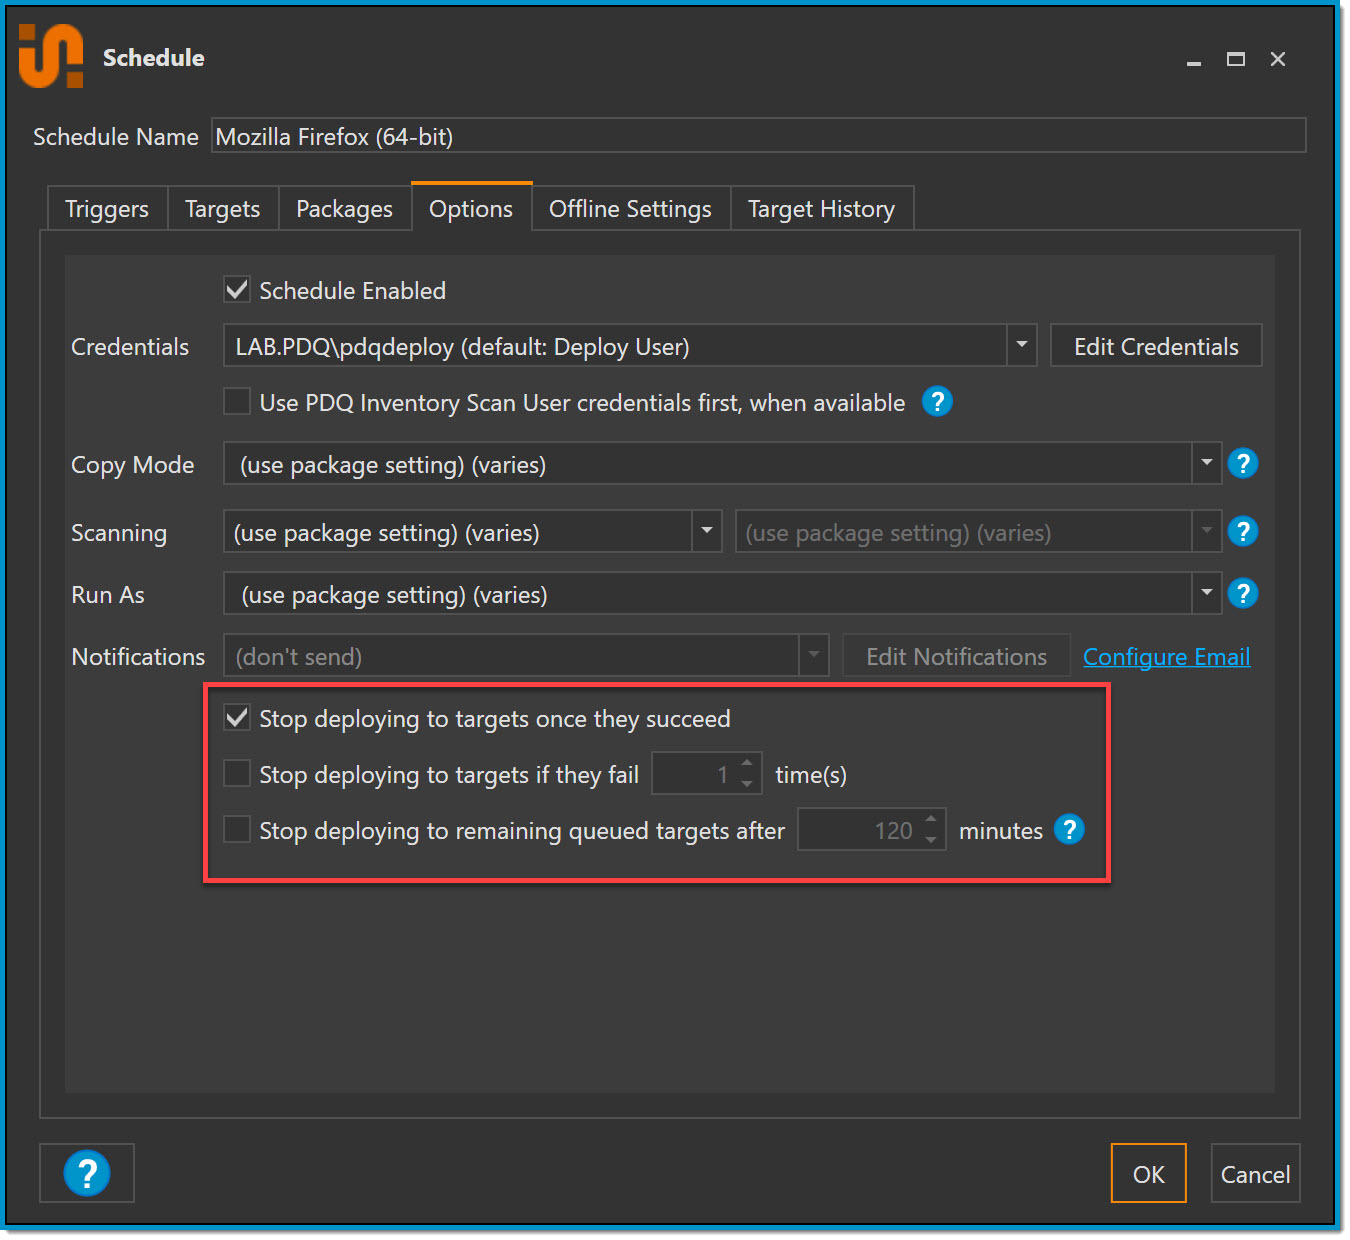The image size is (1350, 1240).
Task: Toggle the Schedule Enabled checkbox
Action: [x=237, y=290]
